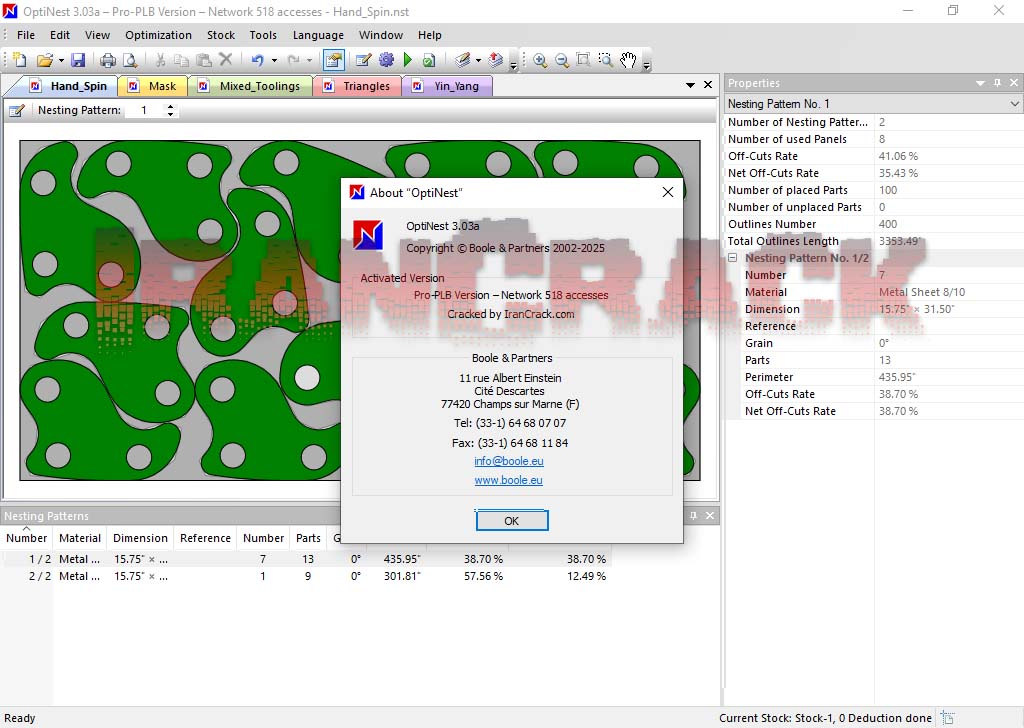Open the Nesting Pattern No. 1 dropdown
The height and width of the screenshot is (728, 1024).
point(1014,104)
